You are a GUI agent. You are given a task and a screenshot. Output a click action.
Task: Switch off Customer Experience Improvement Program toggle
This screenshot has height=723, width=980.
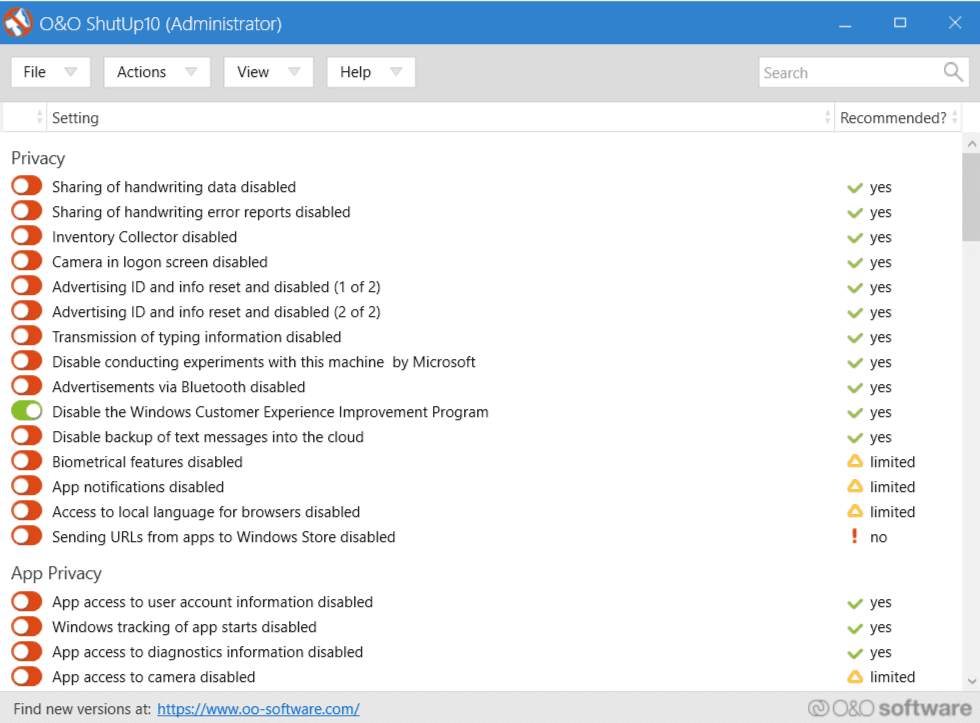(26, 411)
